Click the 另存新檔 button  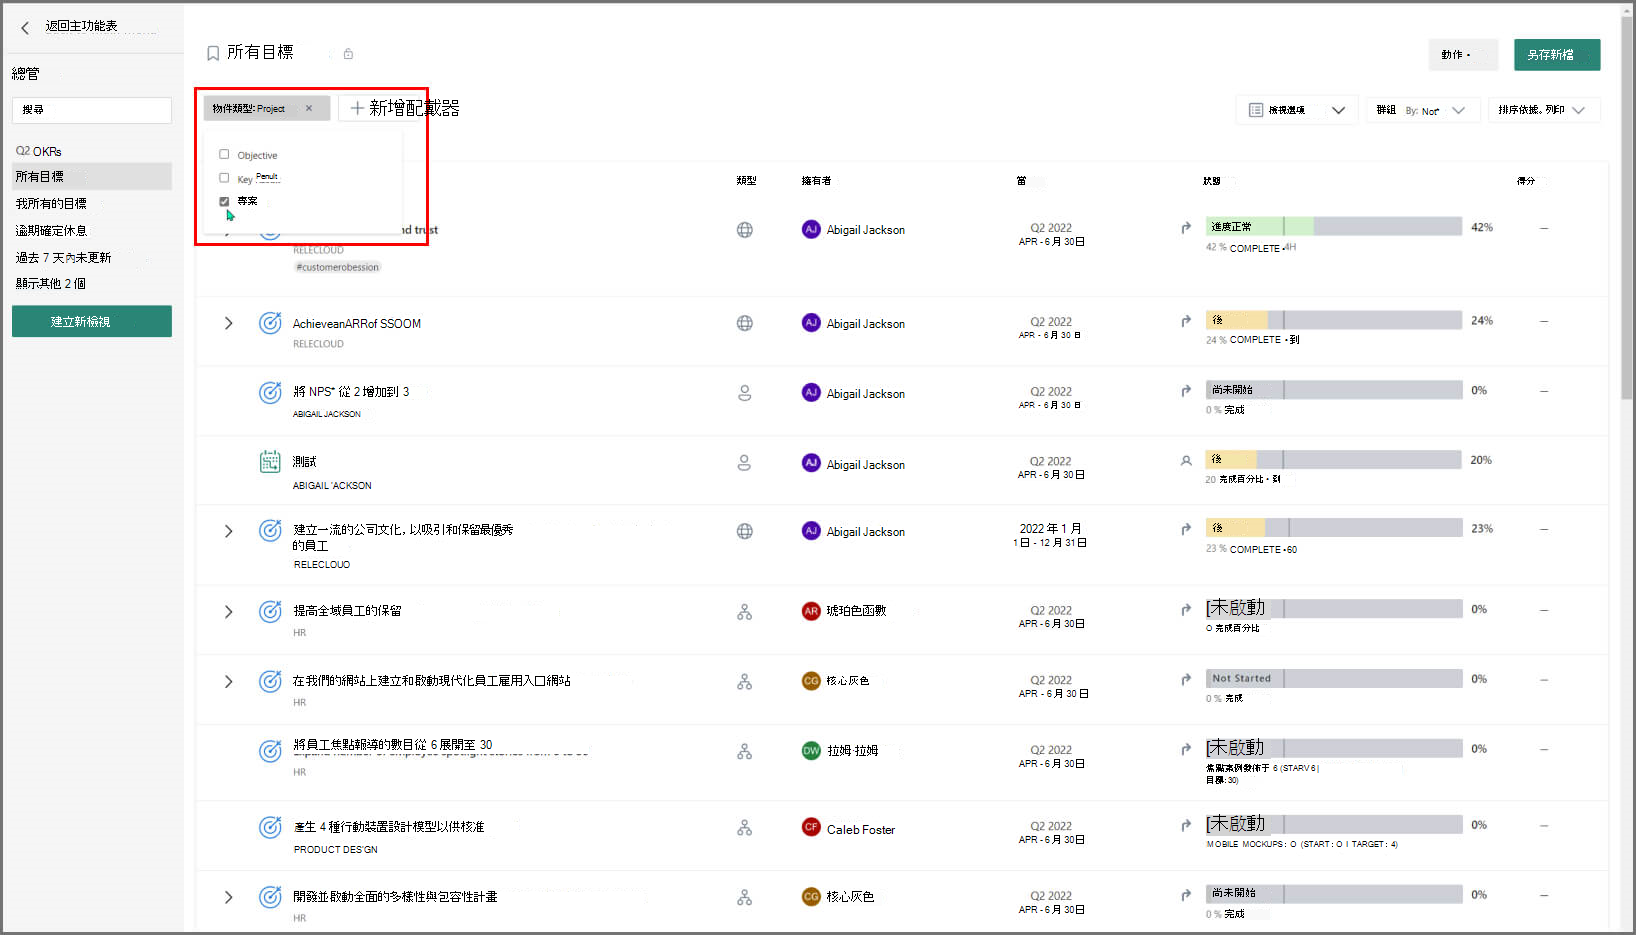coord(1557,55)
